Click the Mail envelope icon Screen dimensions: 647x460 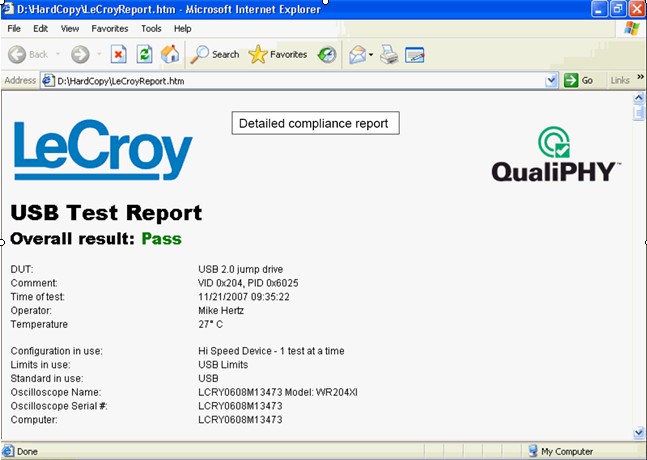pos(356,54)
